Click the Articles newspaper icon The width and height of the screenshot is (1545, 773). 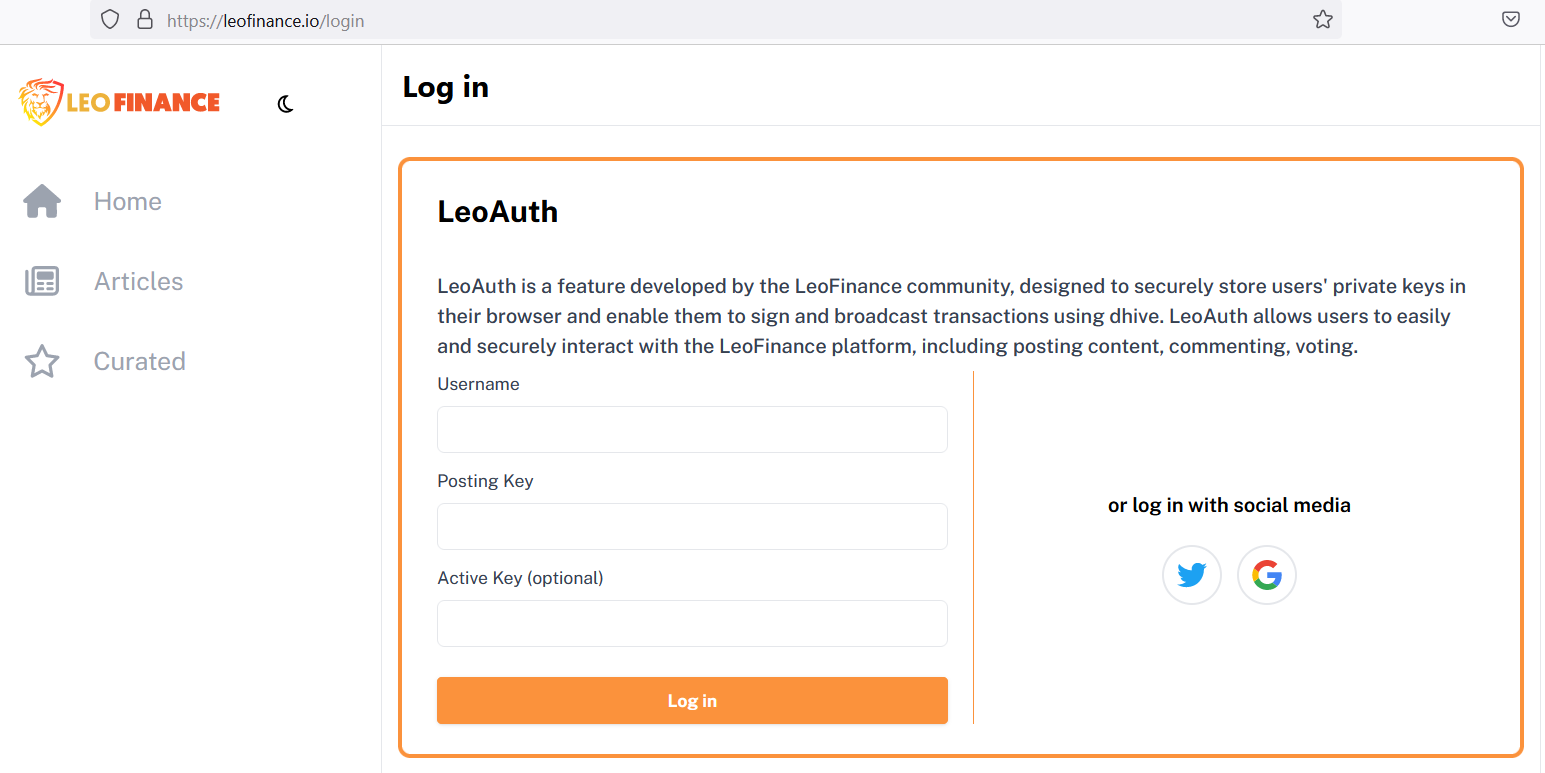pyautogui.click(x=42, y=281)
